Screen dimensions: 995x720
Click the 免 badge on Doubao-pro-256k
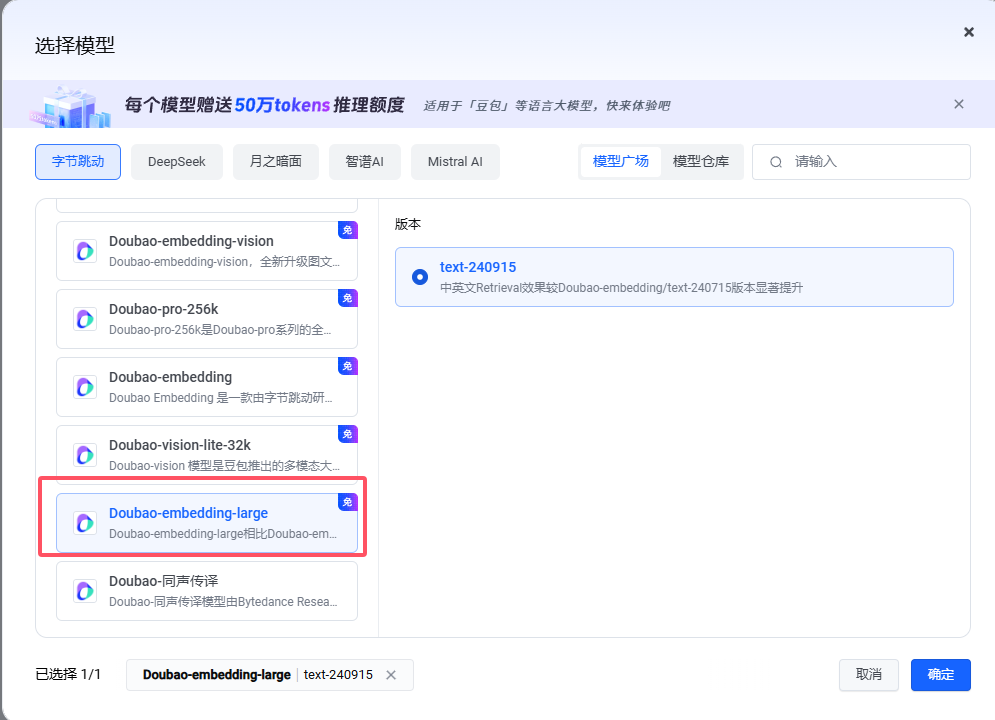348,298
